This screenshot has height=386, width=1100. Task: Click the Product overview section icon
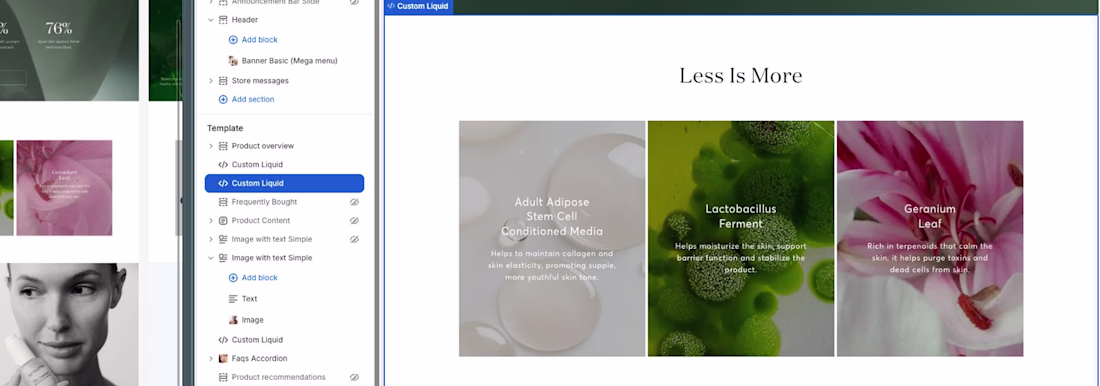[x=223, y=146]
